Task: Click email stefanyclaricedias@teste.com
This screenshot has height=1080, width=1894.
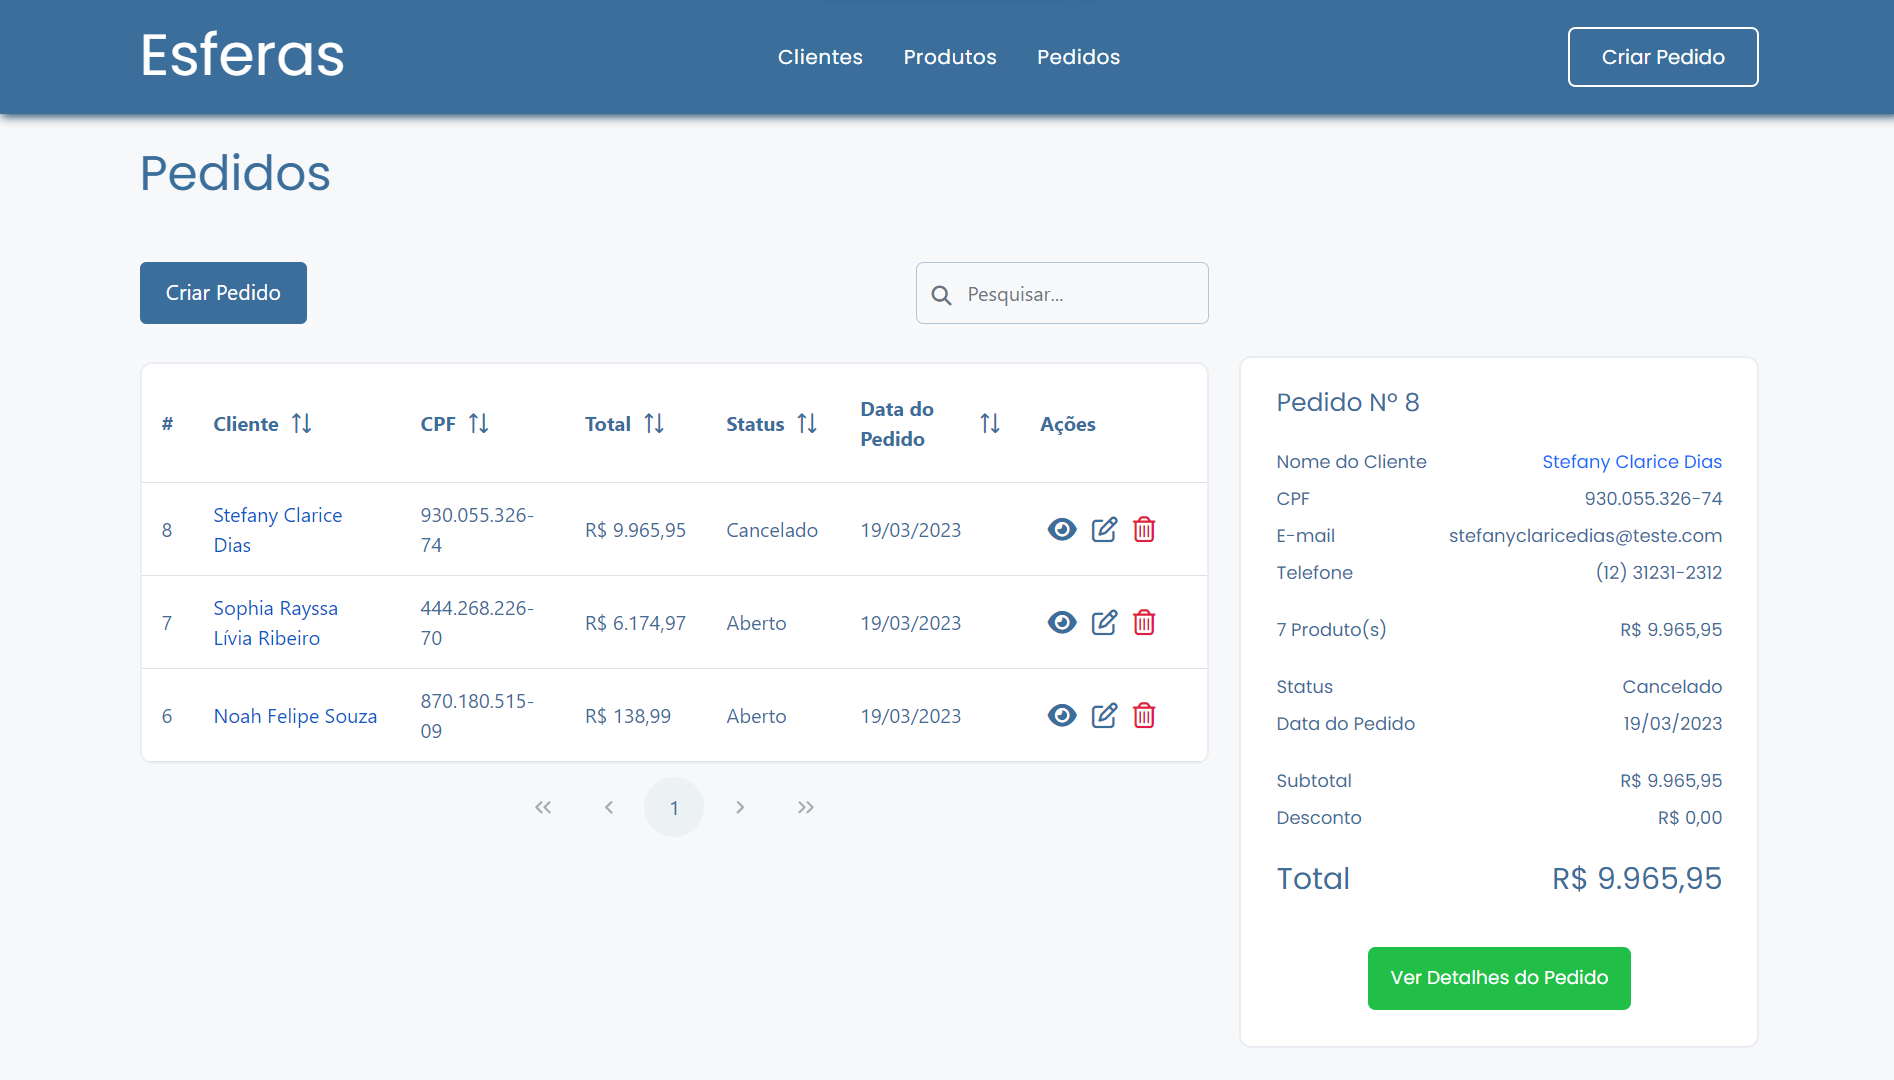Action: (1585, 535)
